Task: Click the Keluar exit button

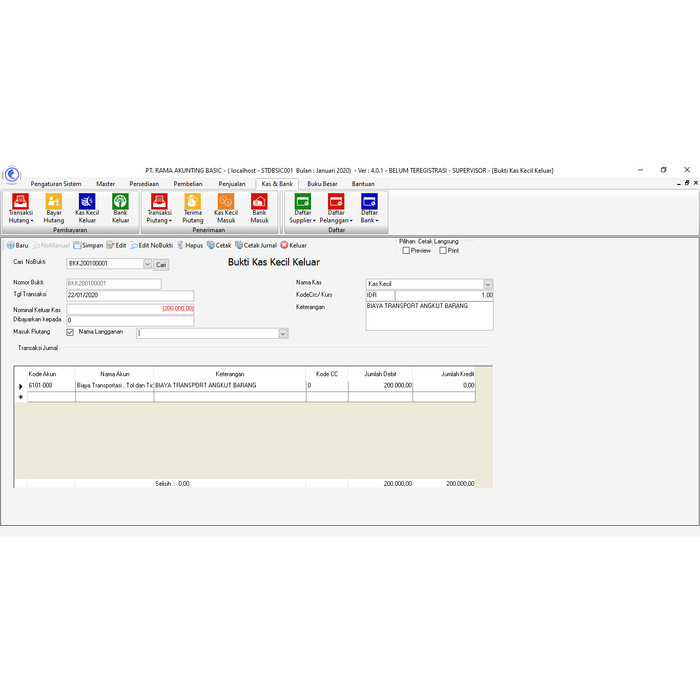Action: tap(294, 246)
